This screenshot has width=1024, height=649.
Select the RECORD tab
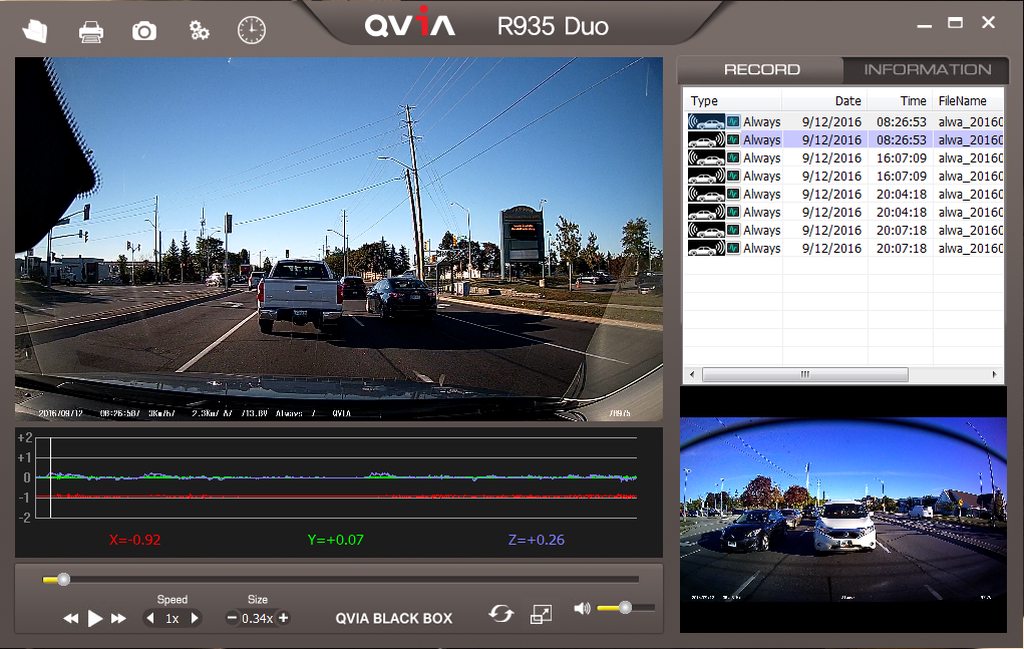click(x=761, y=70)
